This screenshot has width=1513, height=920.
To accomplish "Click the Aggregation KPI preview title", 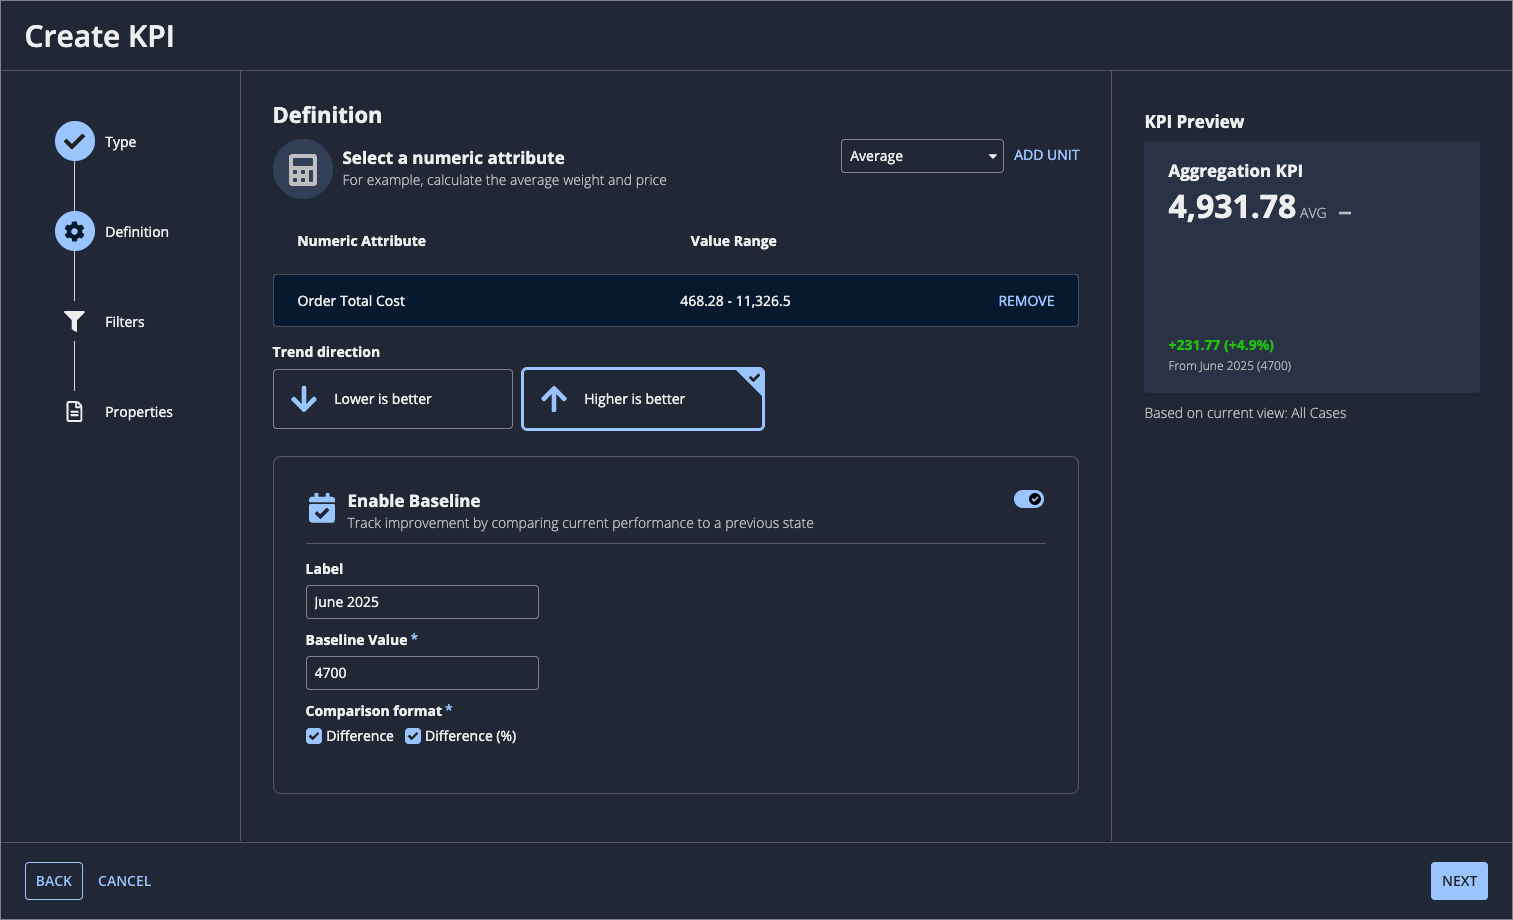I will click(1235, 171).
